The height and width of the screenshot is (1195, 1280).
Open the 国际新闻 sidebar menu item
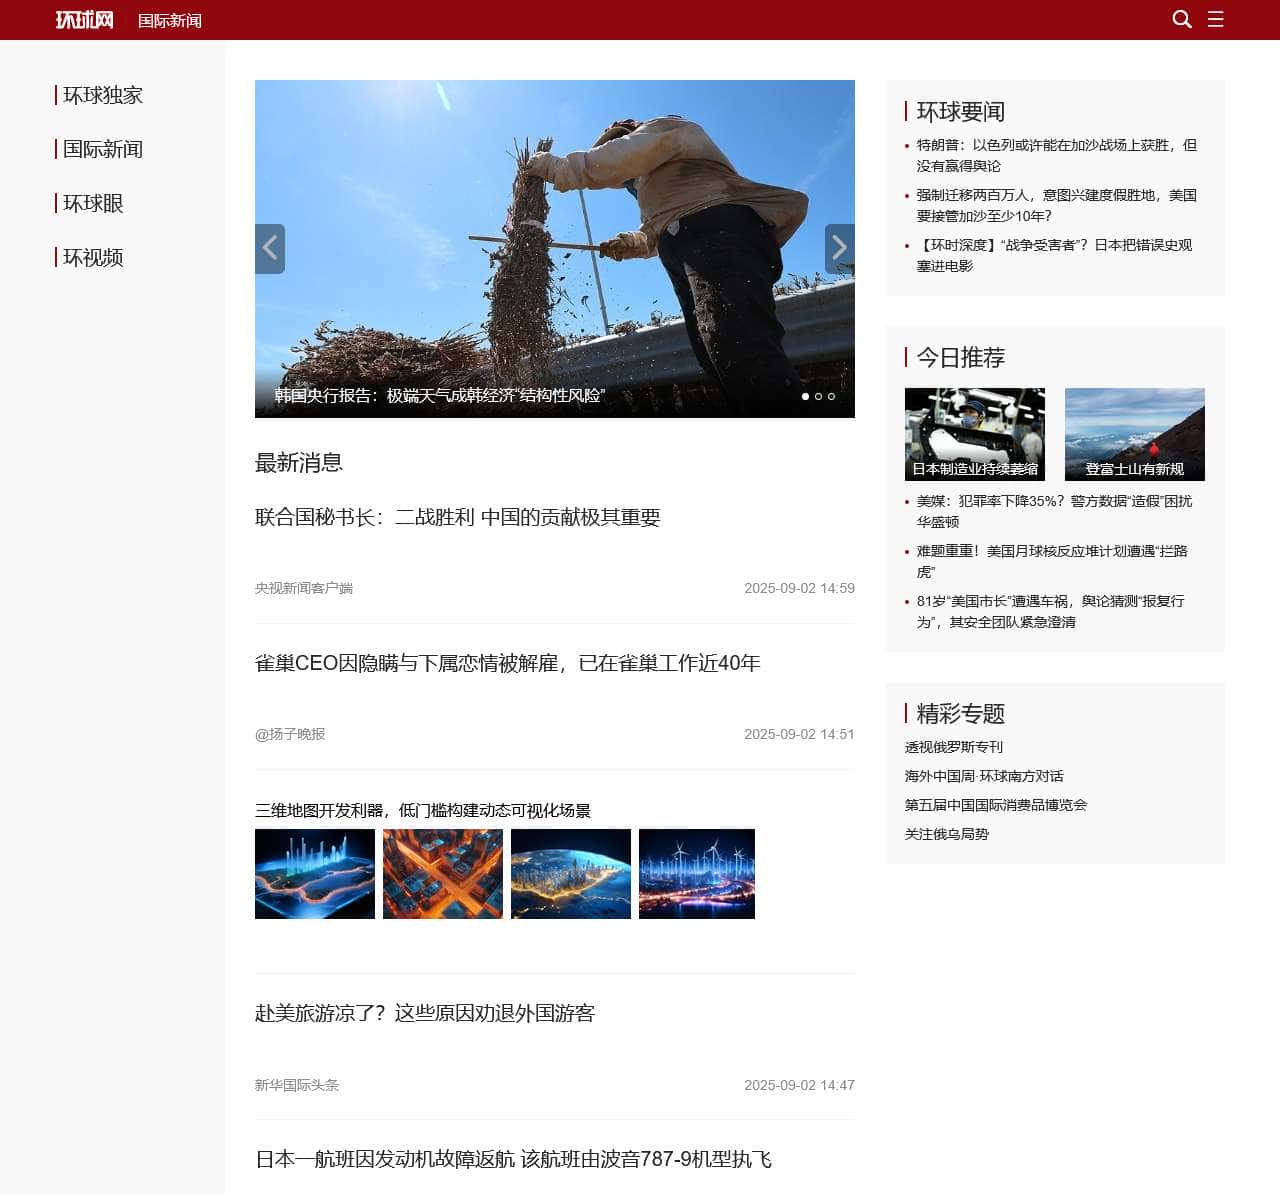click(103, 149)
